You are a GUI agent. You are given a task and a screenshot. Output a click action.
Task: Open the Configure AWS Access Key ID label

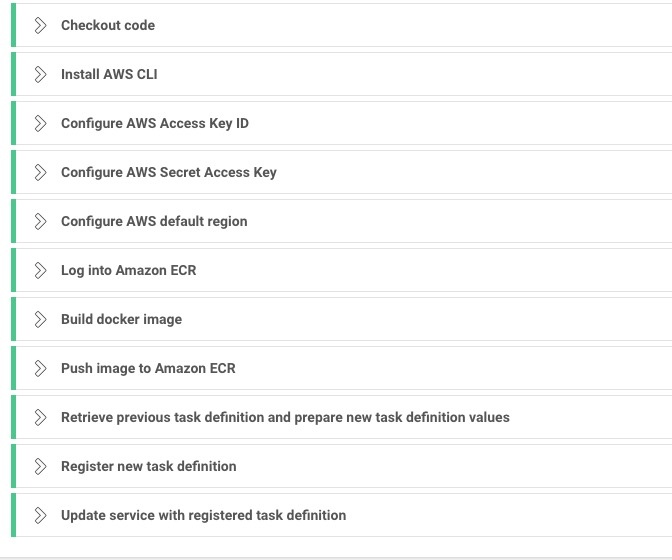coord(155,123)
